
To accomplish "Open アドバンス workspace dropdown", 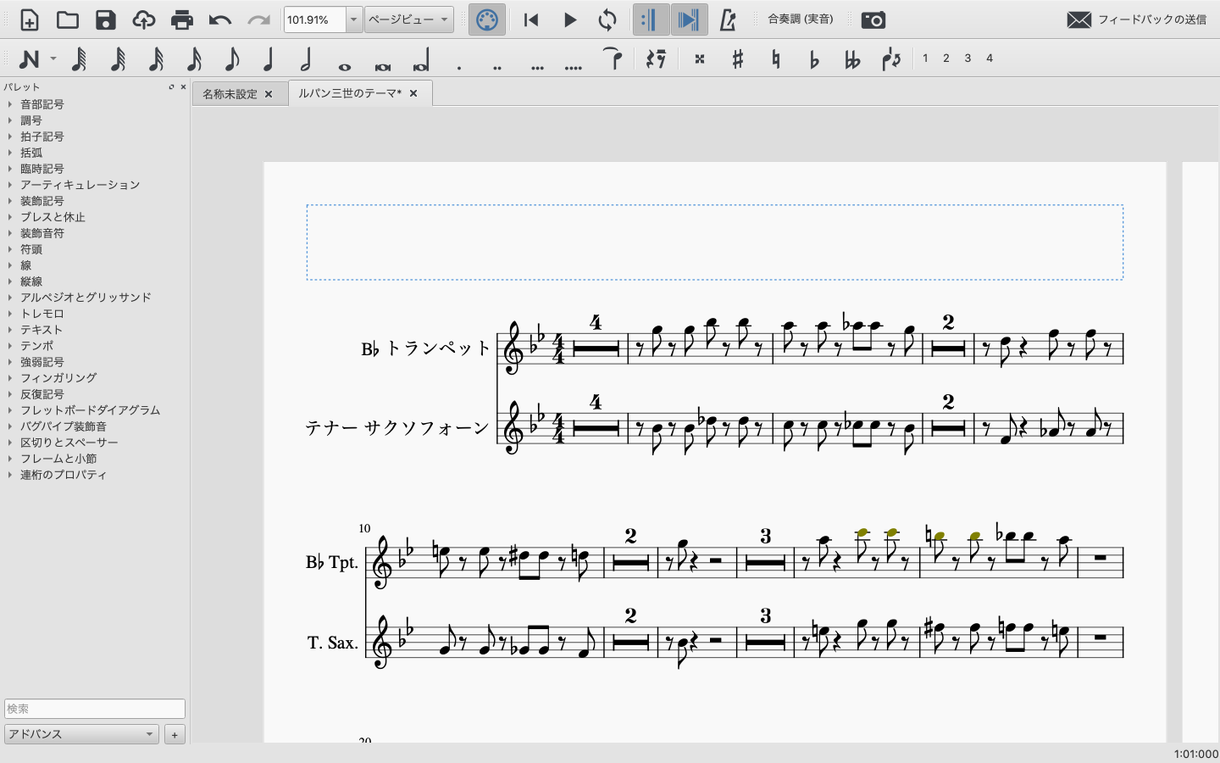I will tap(81, 734).
